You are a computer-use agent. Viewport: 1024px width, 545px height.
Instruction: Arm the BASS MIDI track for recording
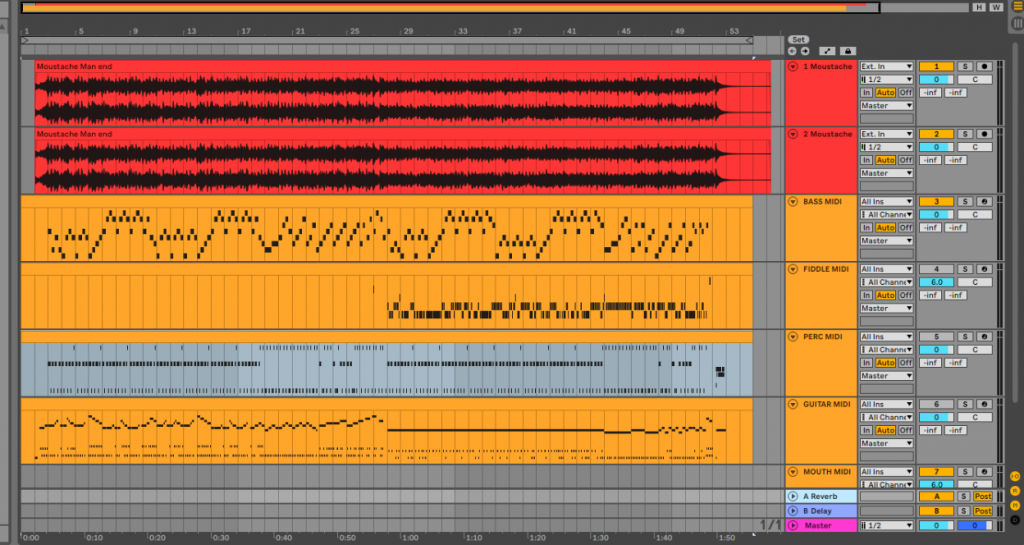click(985, 201)
